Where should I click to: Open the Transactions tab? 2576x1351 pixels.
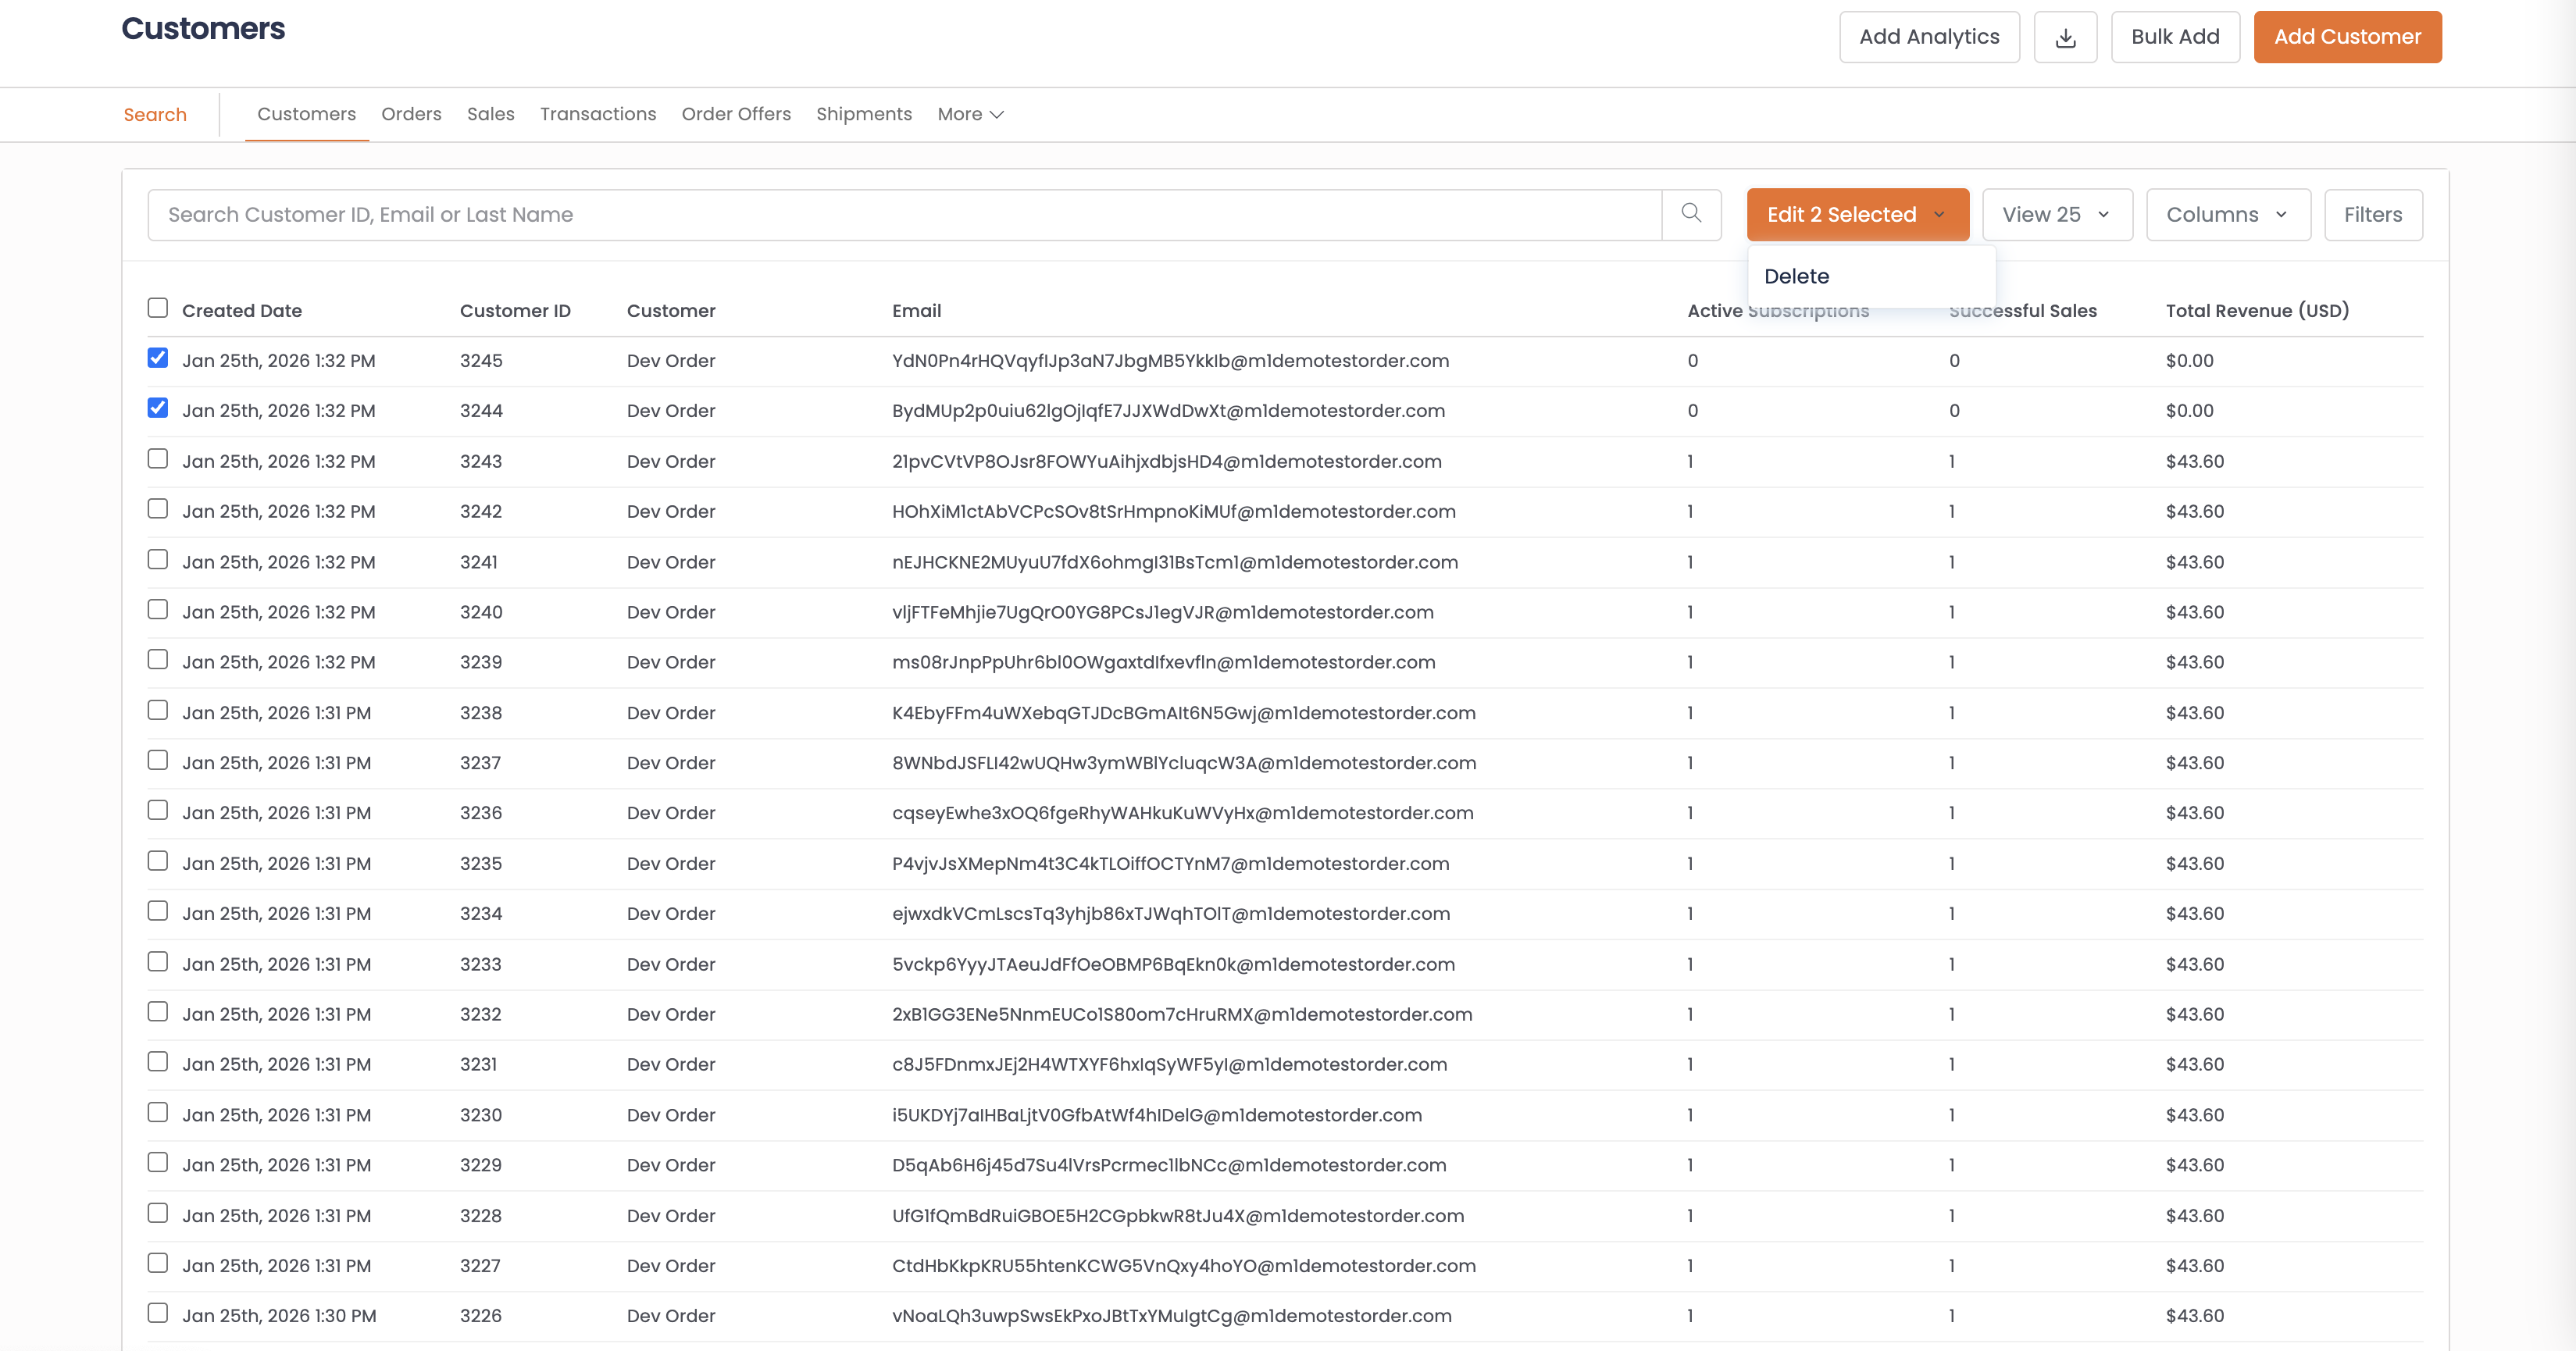598,114
